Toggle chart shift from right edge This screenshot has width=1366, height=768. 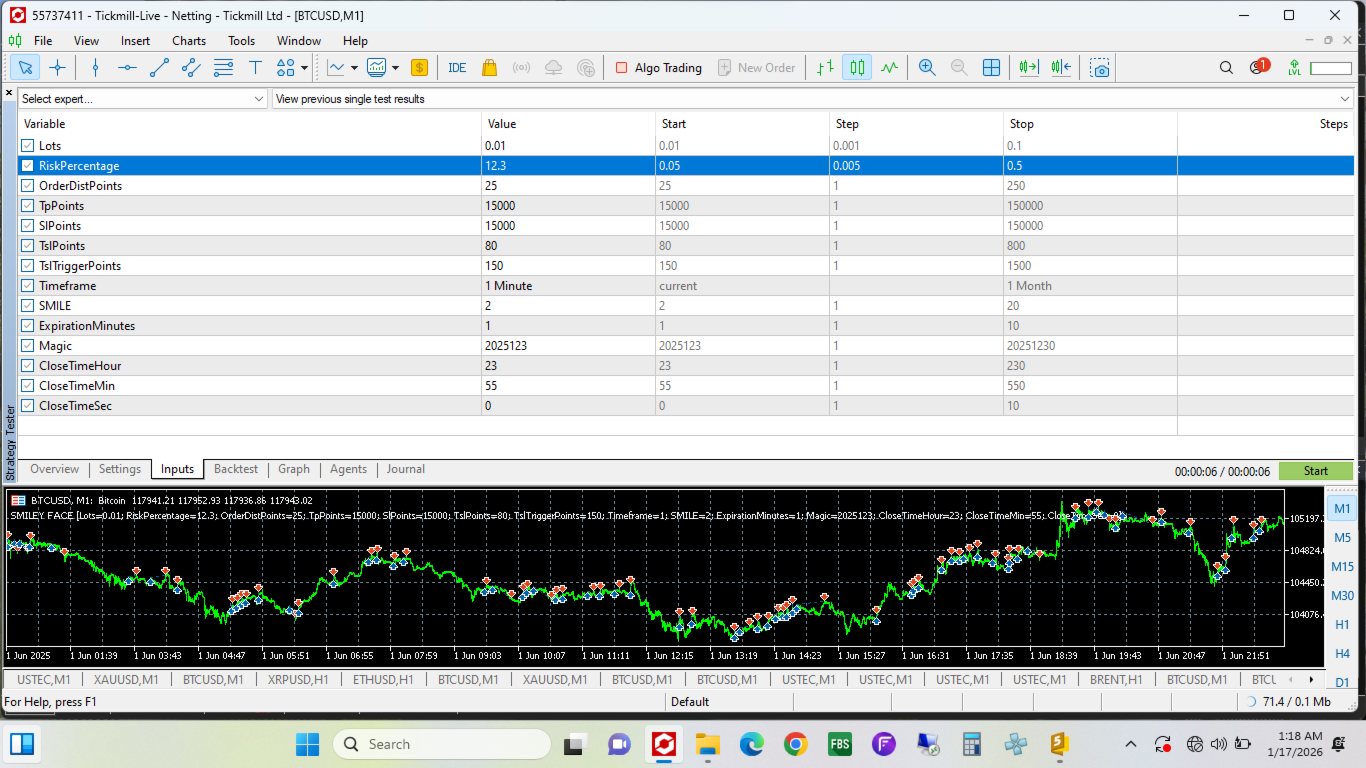coord(1060,68)
